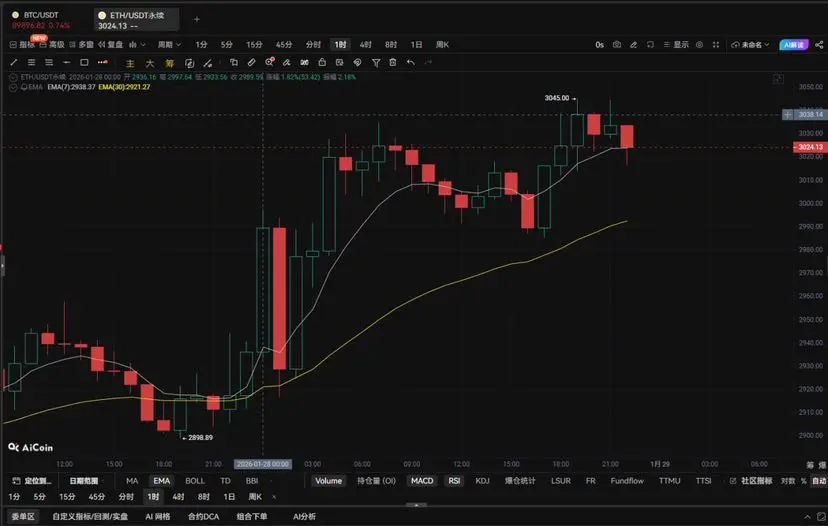Open the AI 网格 tab
This screenshot has height=526, width=828.
pyautogui.click(x=157, y=516)
